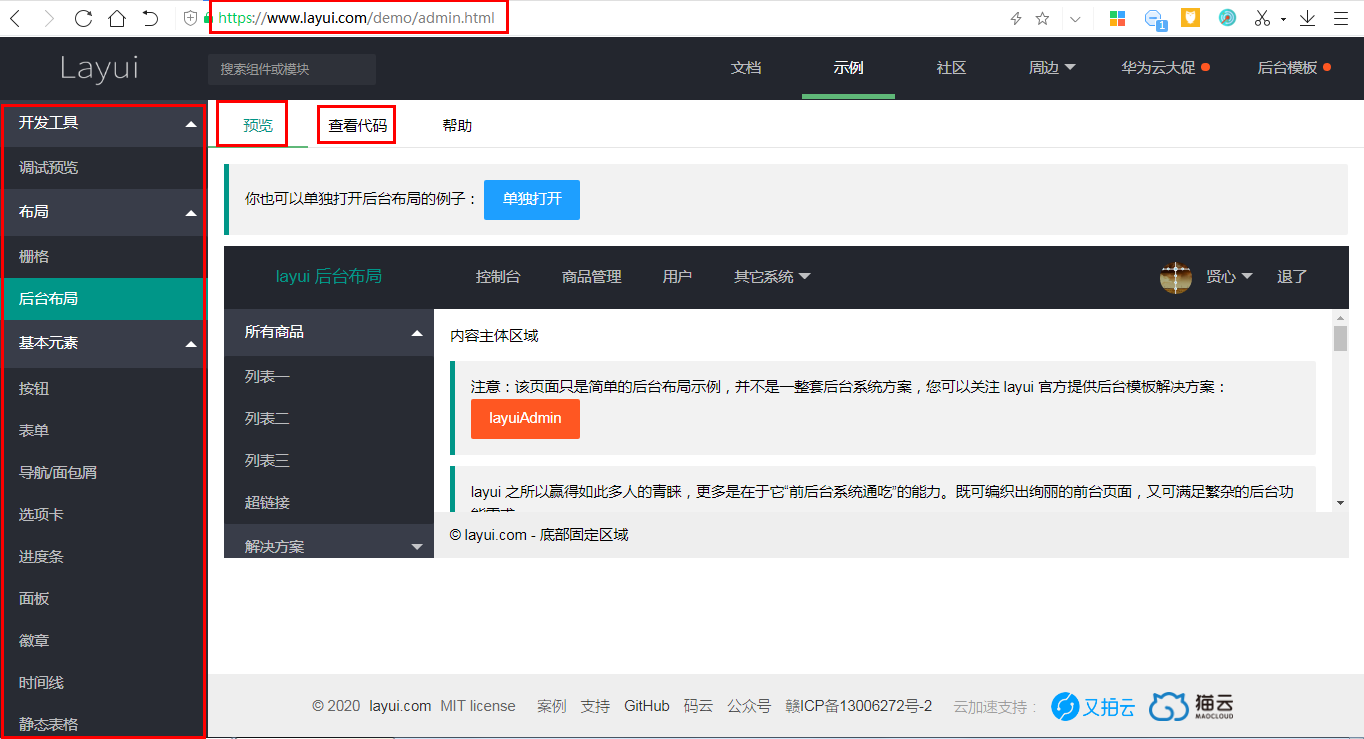Select 列表三 in the demo menu
This screenshot has height=739, width=1364.
point(329,461)
